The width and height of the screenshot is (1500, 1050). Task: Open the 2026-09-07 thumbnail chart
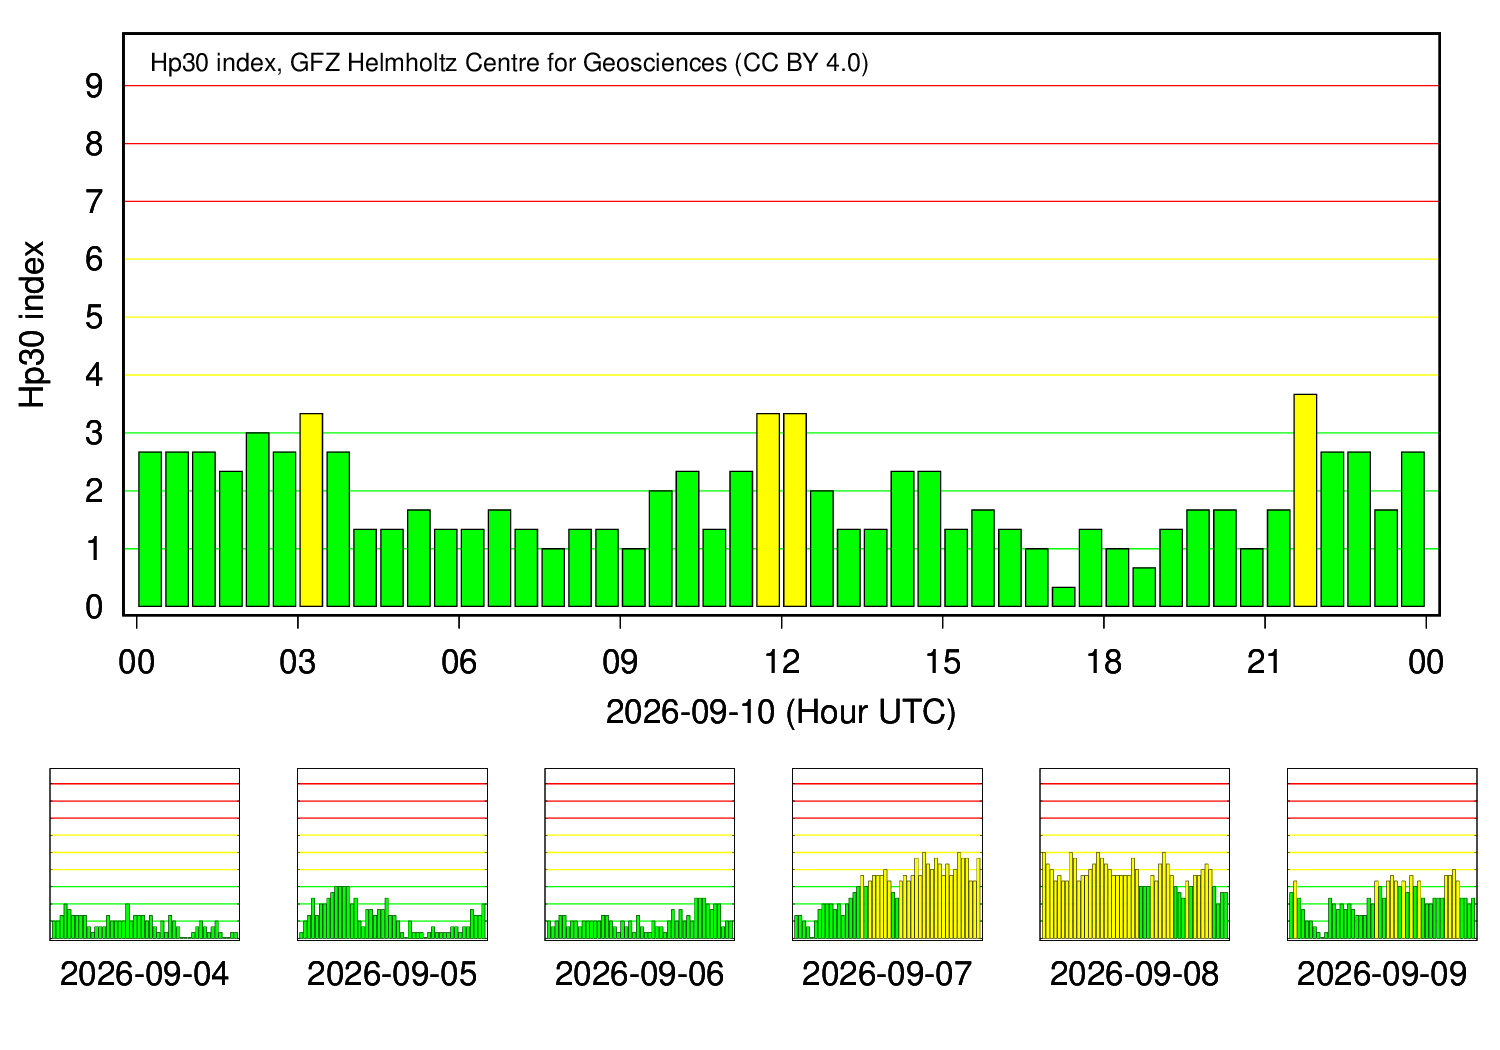pos(887,854)
